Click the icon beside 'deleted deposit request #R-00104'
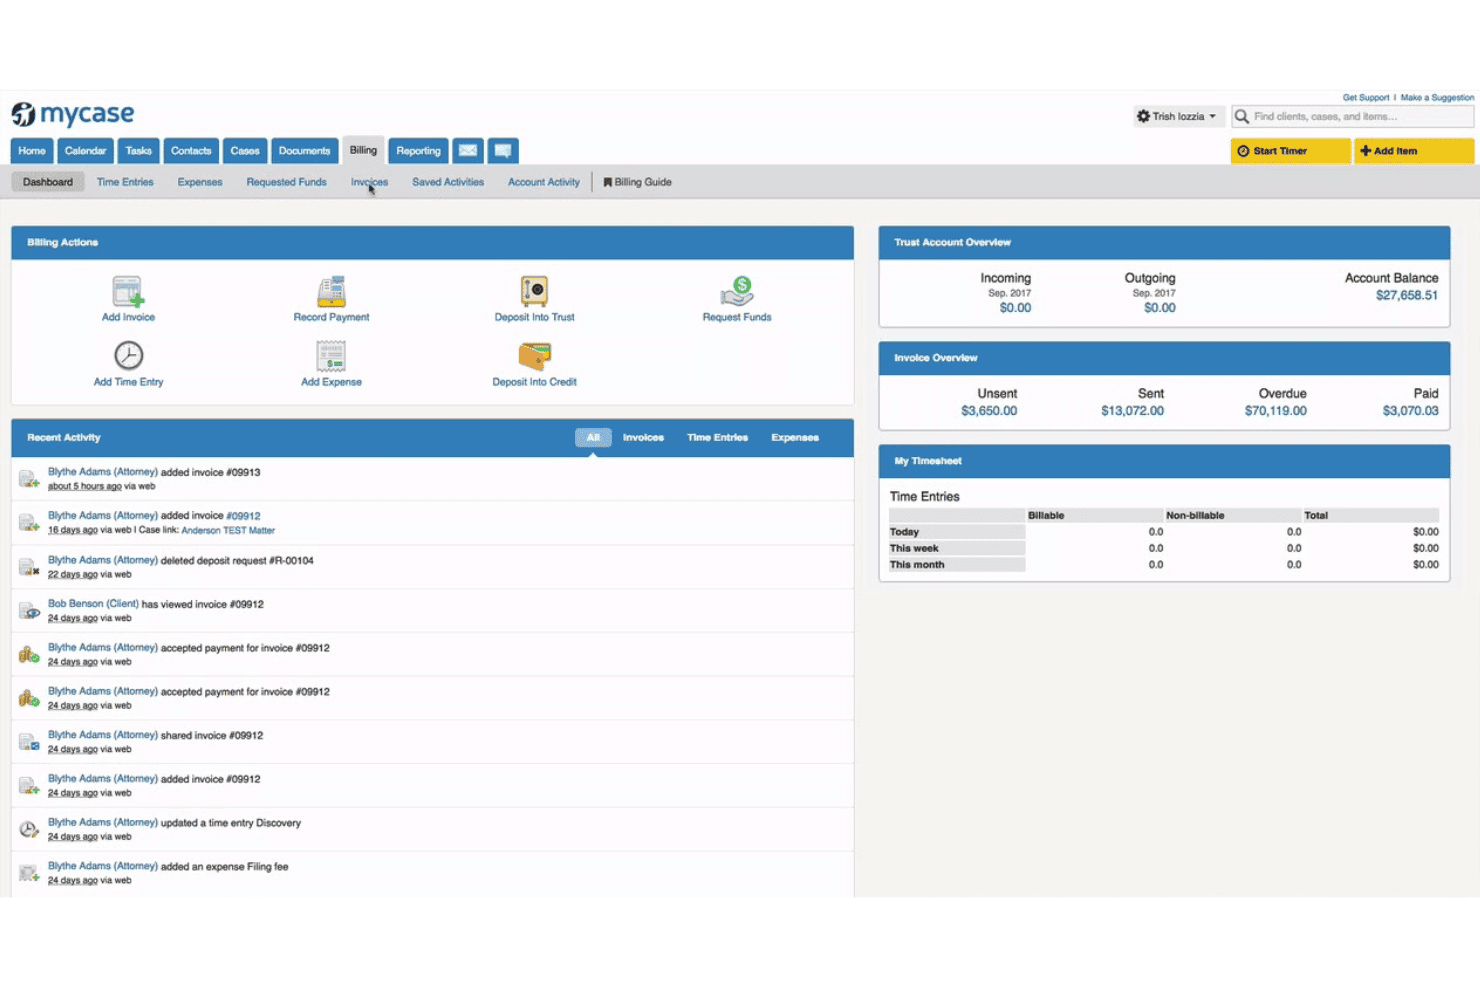 point(29,567)
